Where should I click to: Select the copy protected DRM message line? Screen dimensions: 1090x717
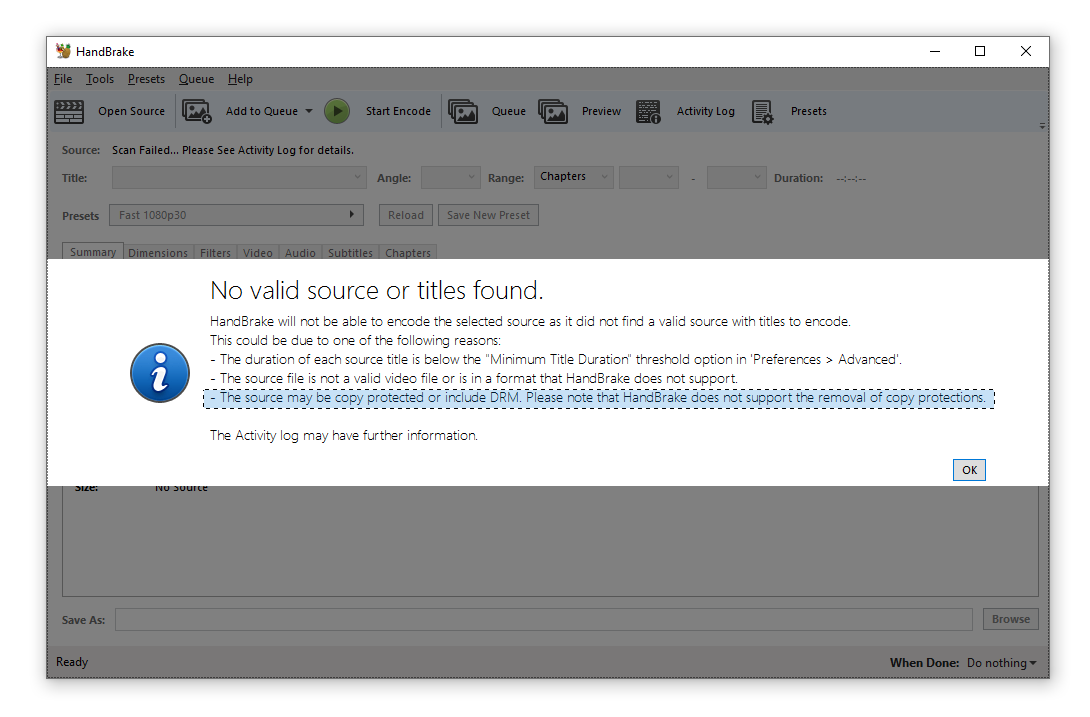pyautogui.click(x=598, y=398)
